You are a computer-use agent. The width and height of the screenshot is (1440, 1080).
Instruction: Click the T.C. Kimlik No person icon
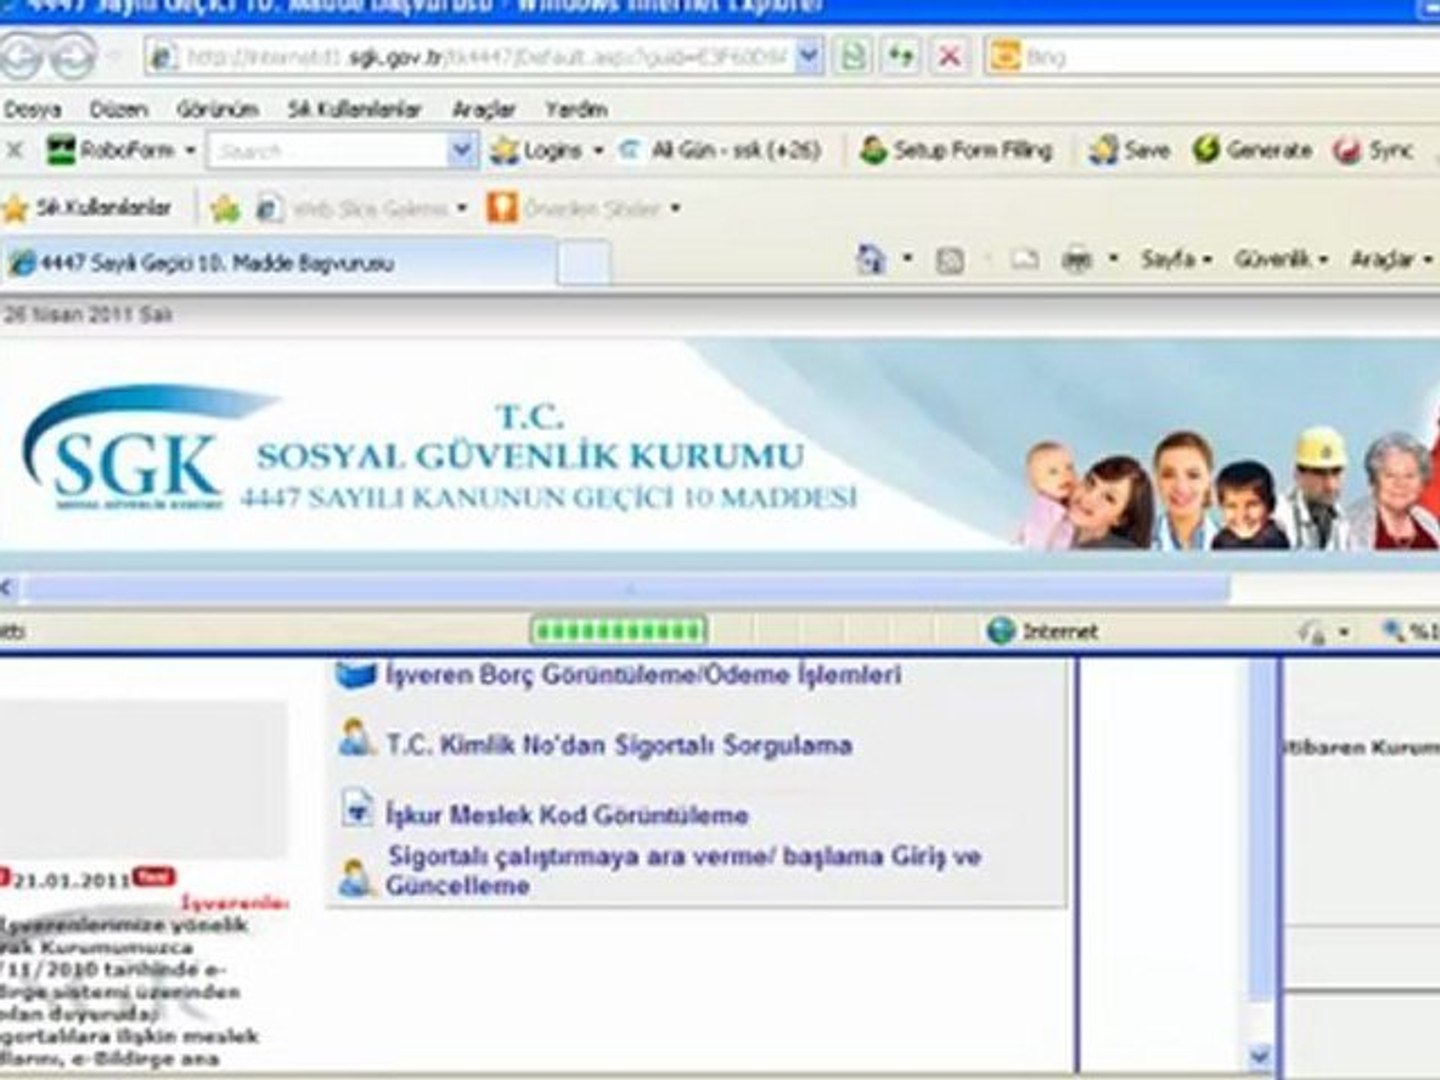click(x=355, y=739)
